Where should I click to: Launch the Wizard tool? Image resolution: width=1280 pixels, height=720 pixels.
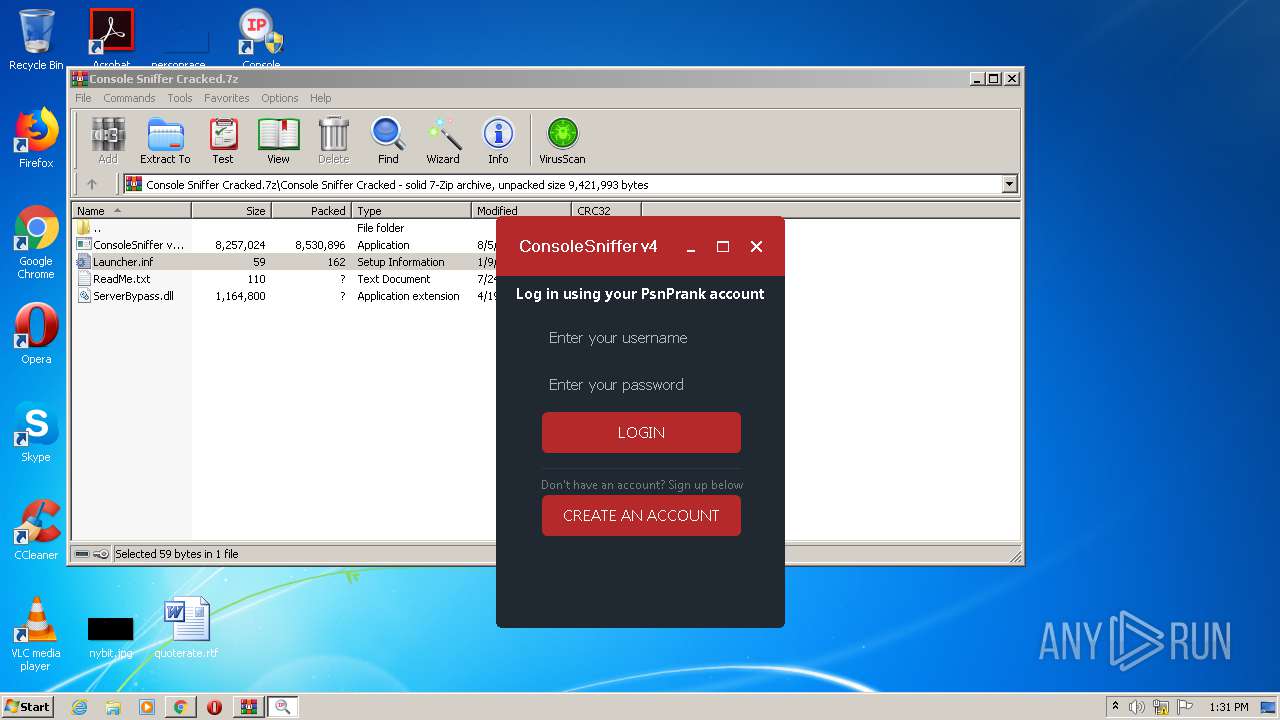click(x=443, y=140)
